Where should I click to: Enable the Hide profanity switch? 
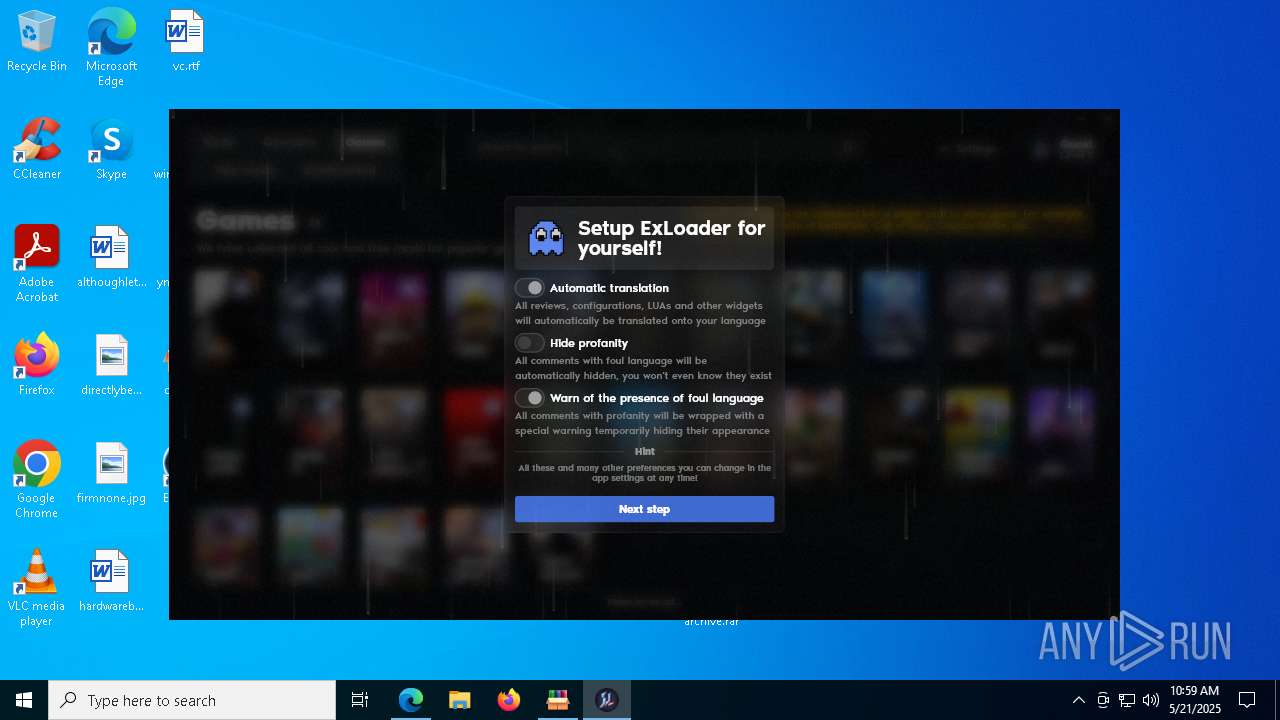pyautogui.click(x=529, y=343)
